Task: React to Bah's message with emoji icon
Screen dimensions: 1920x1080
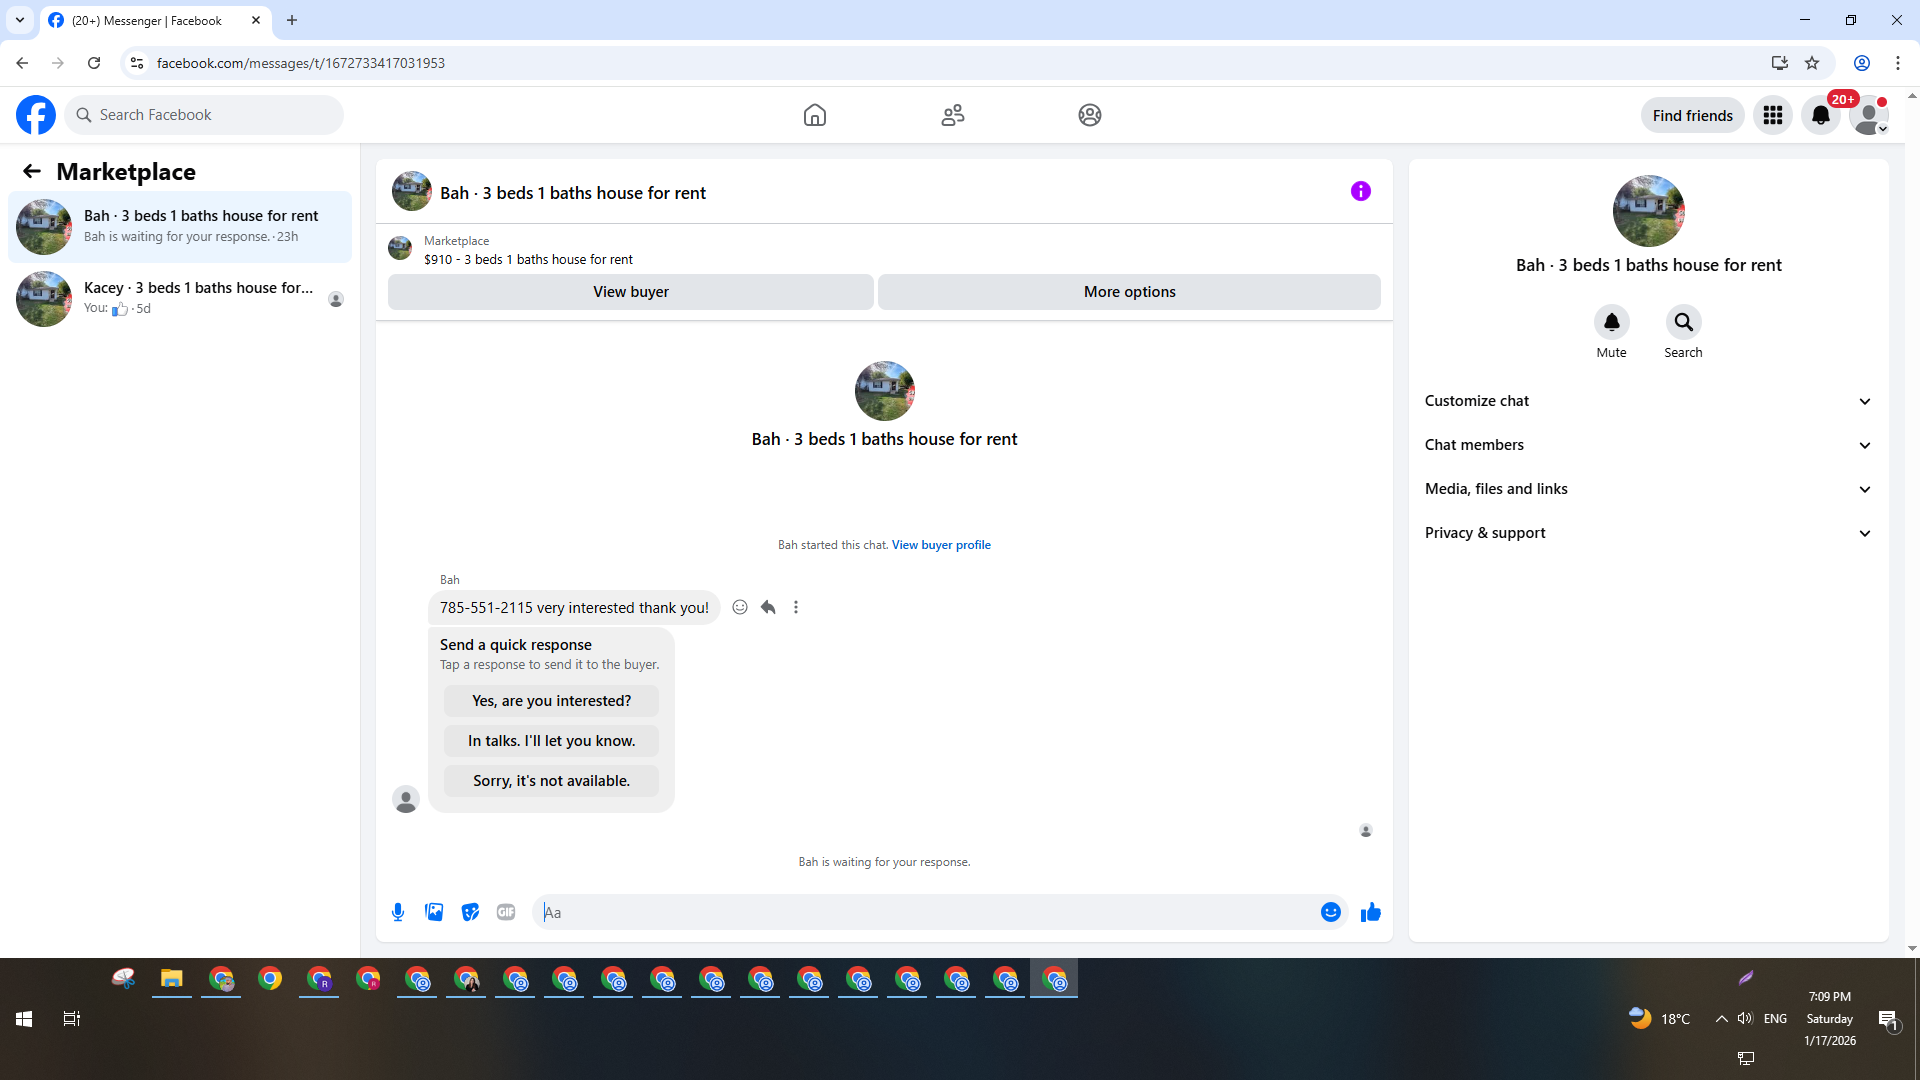Action: click(x=740, y=607)
